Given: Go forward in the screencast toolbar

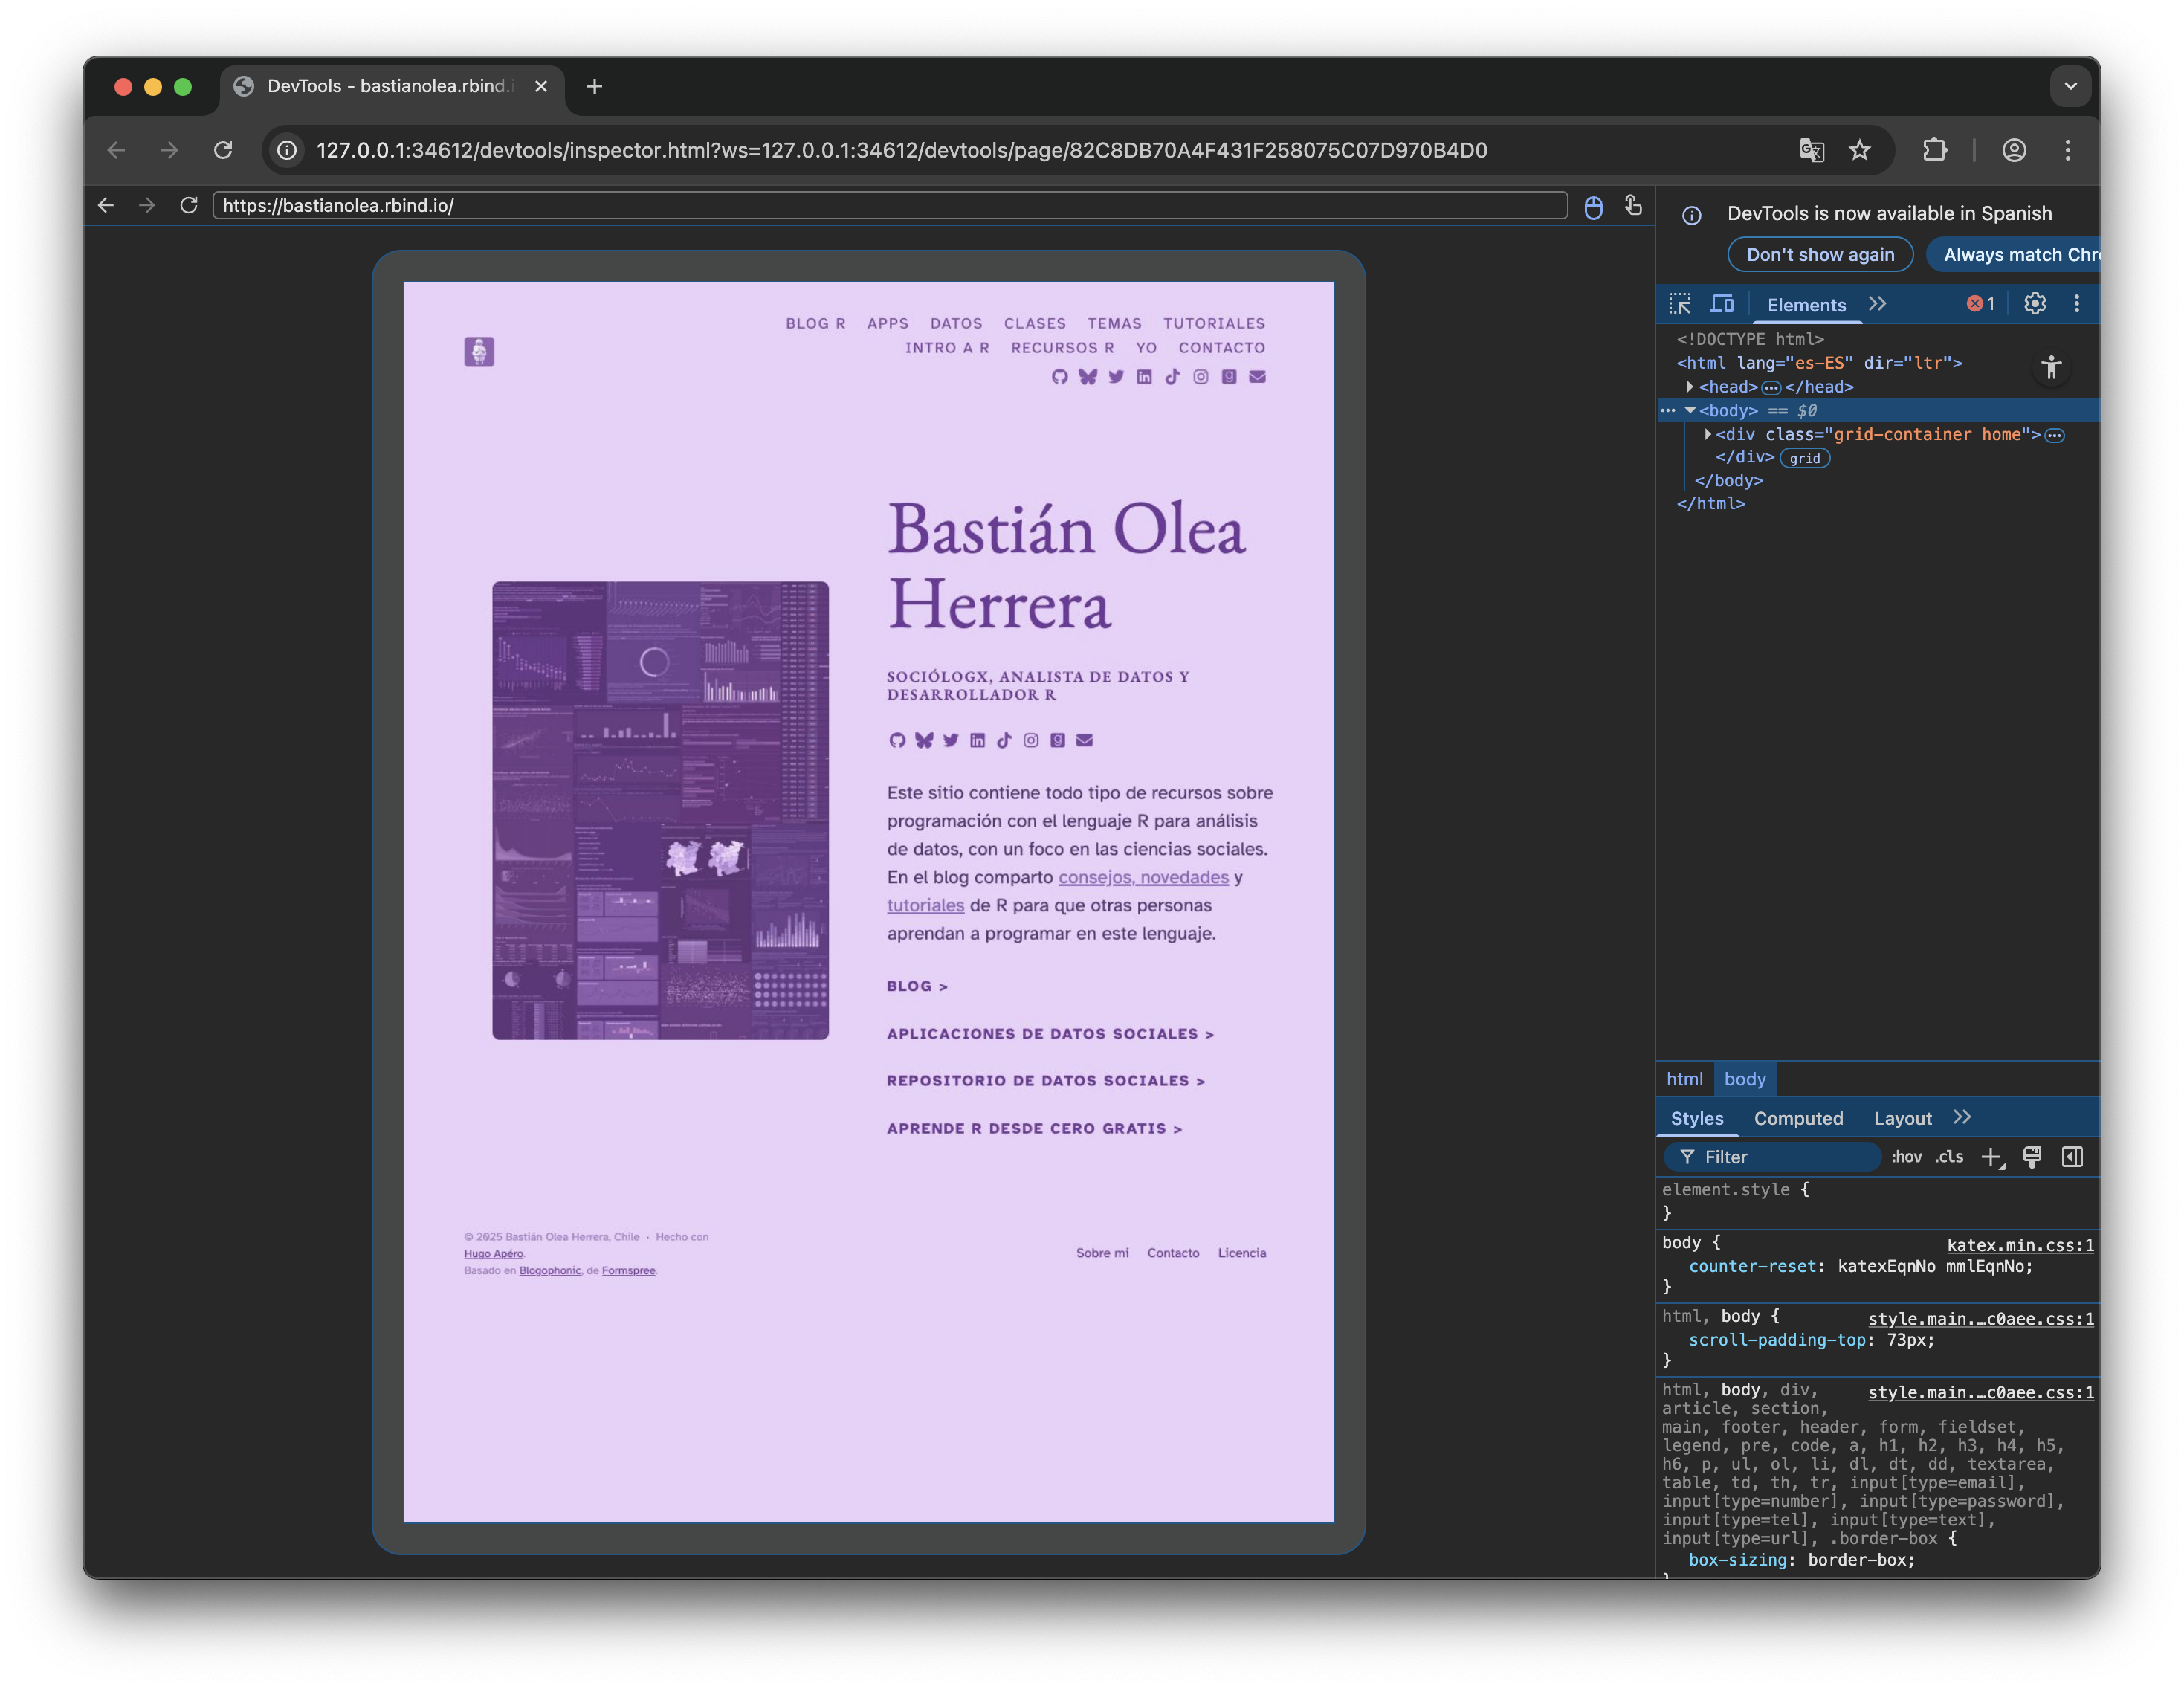Looking at the screenshot, I should 147,205.
